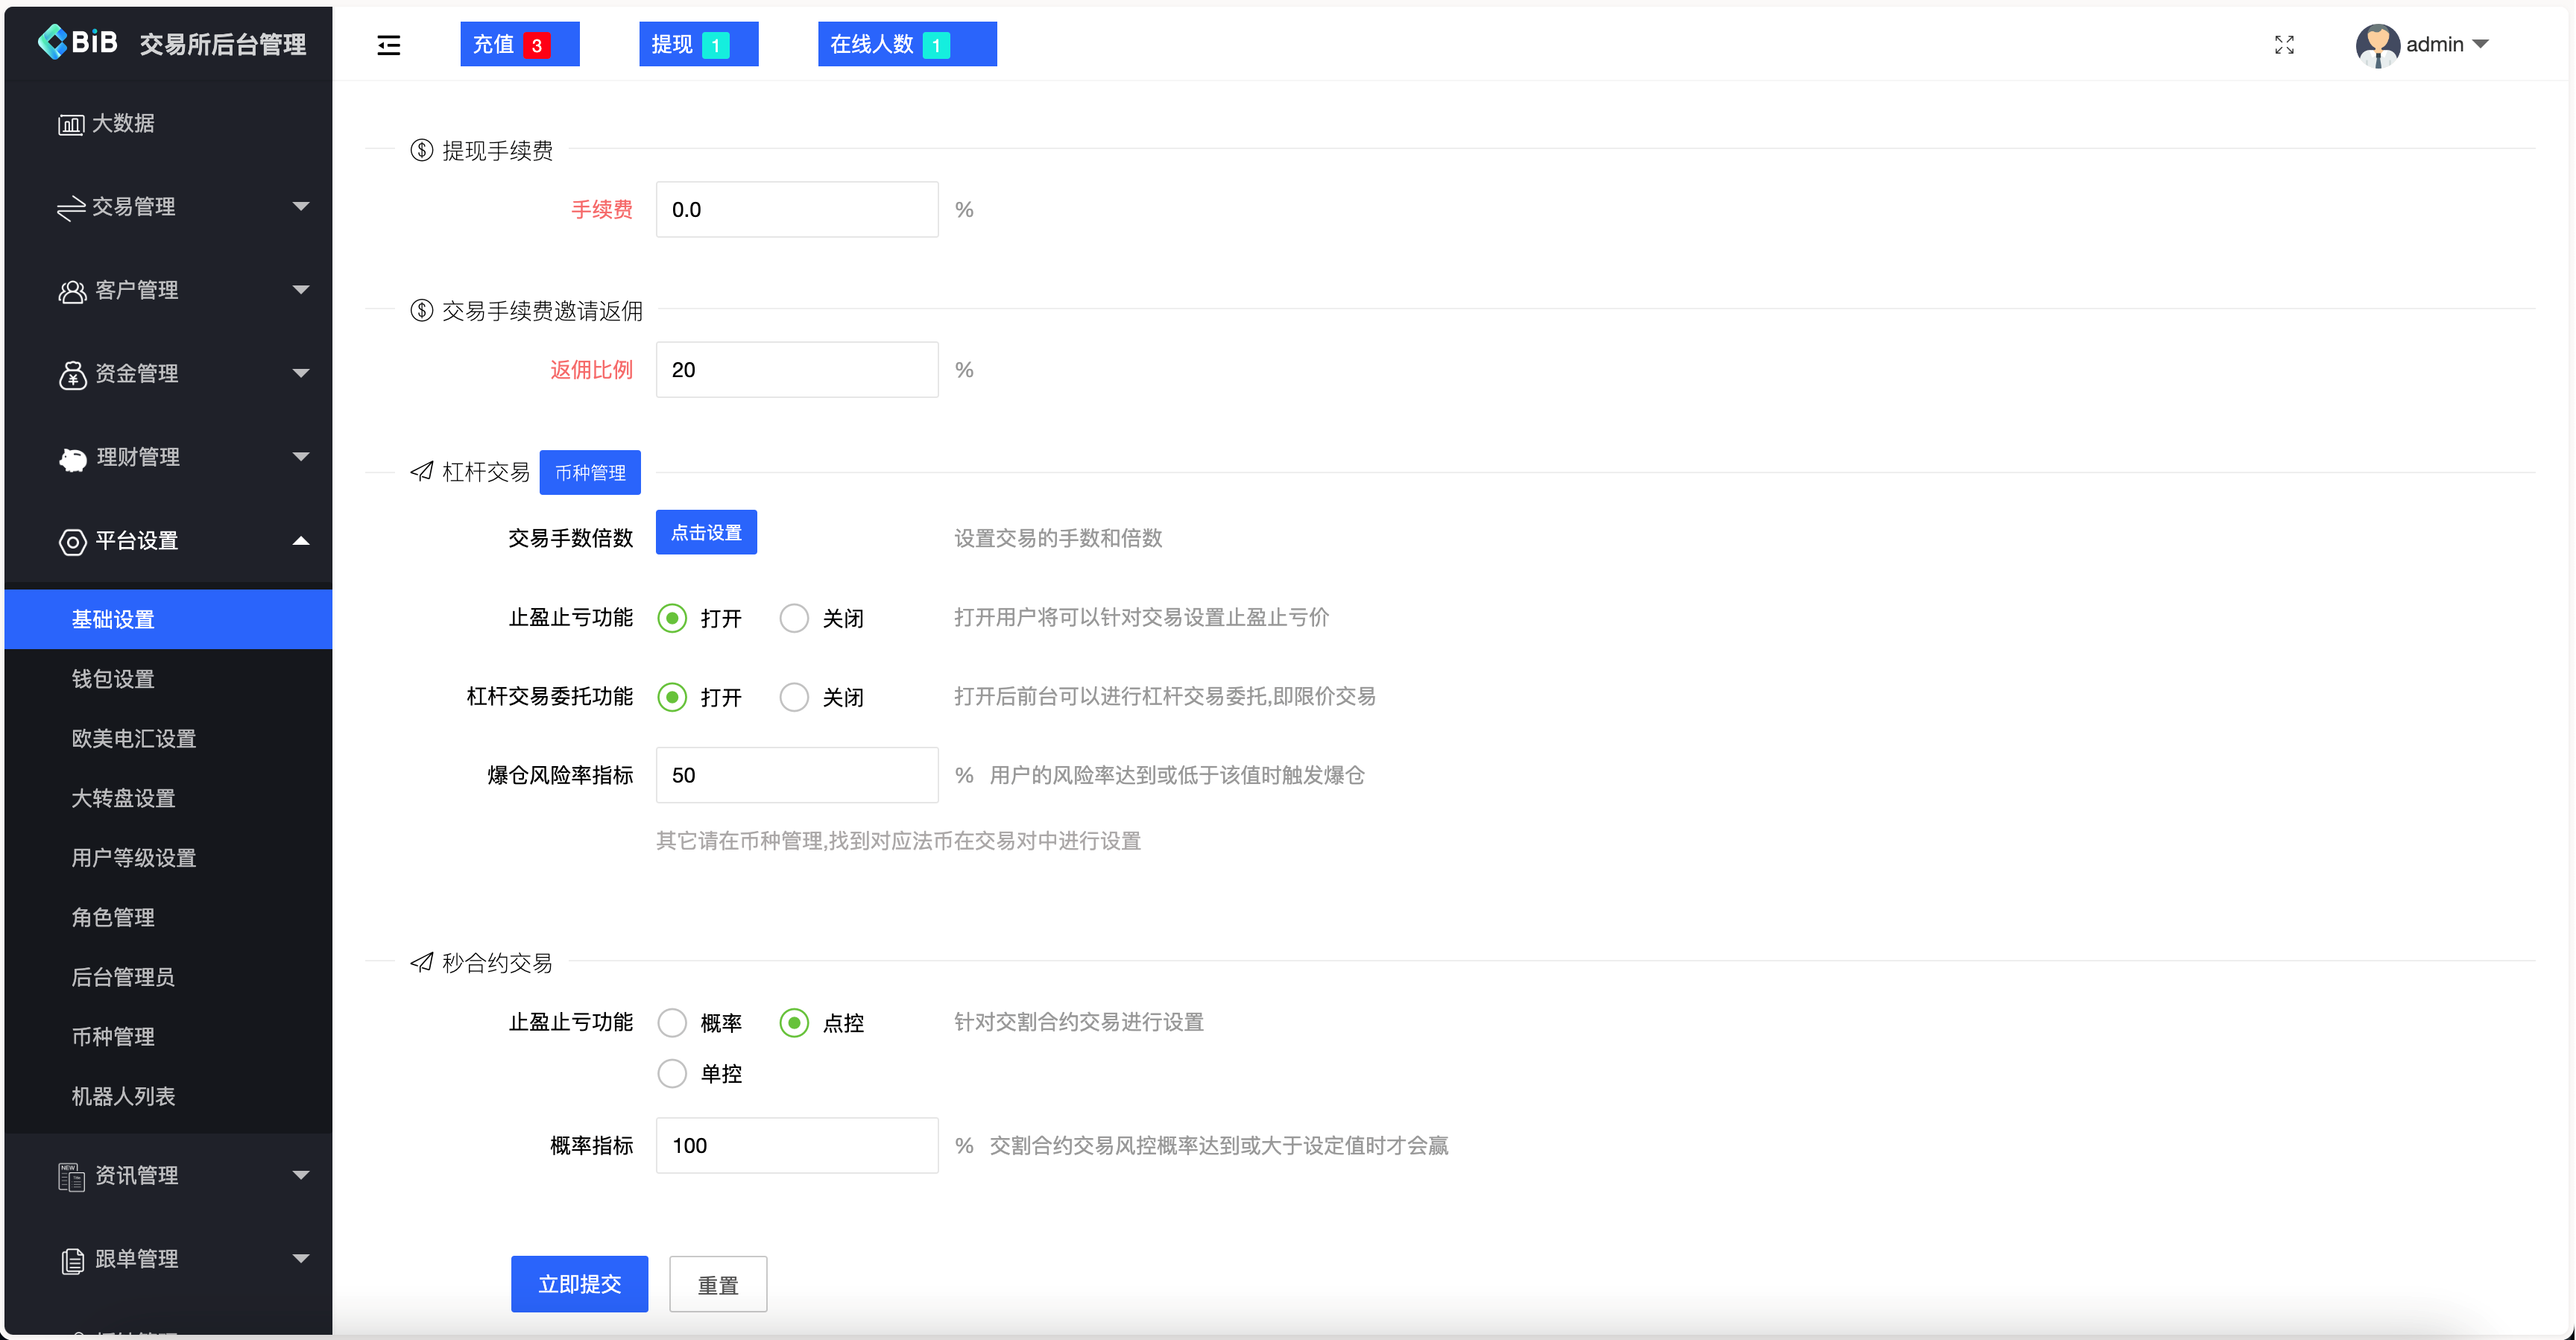Image resolution: width=2576 pixels, height=1340 pixels.
Task: Click the 返佣比例 input field
Action: [x=796, y=369]
